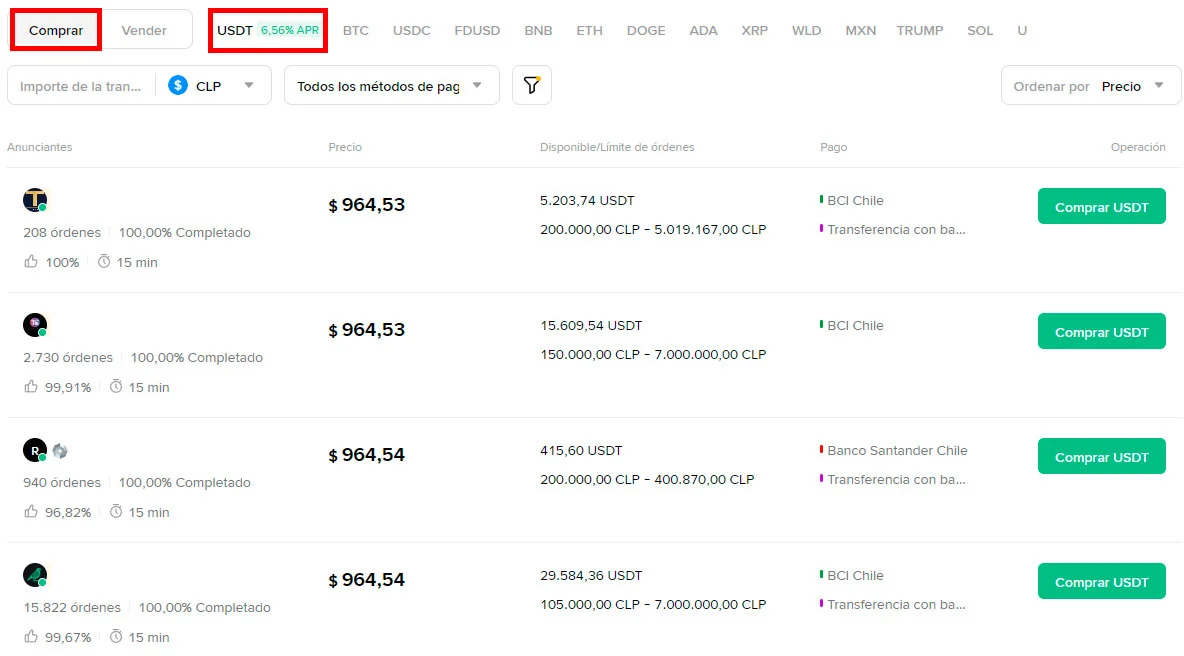The width and height of the screenshot is (1184, 656).
Task: Click thumbs-up icon next to 100% rating
Action: (31, 261)
